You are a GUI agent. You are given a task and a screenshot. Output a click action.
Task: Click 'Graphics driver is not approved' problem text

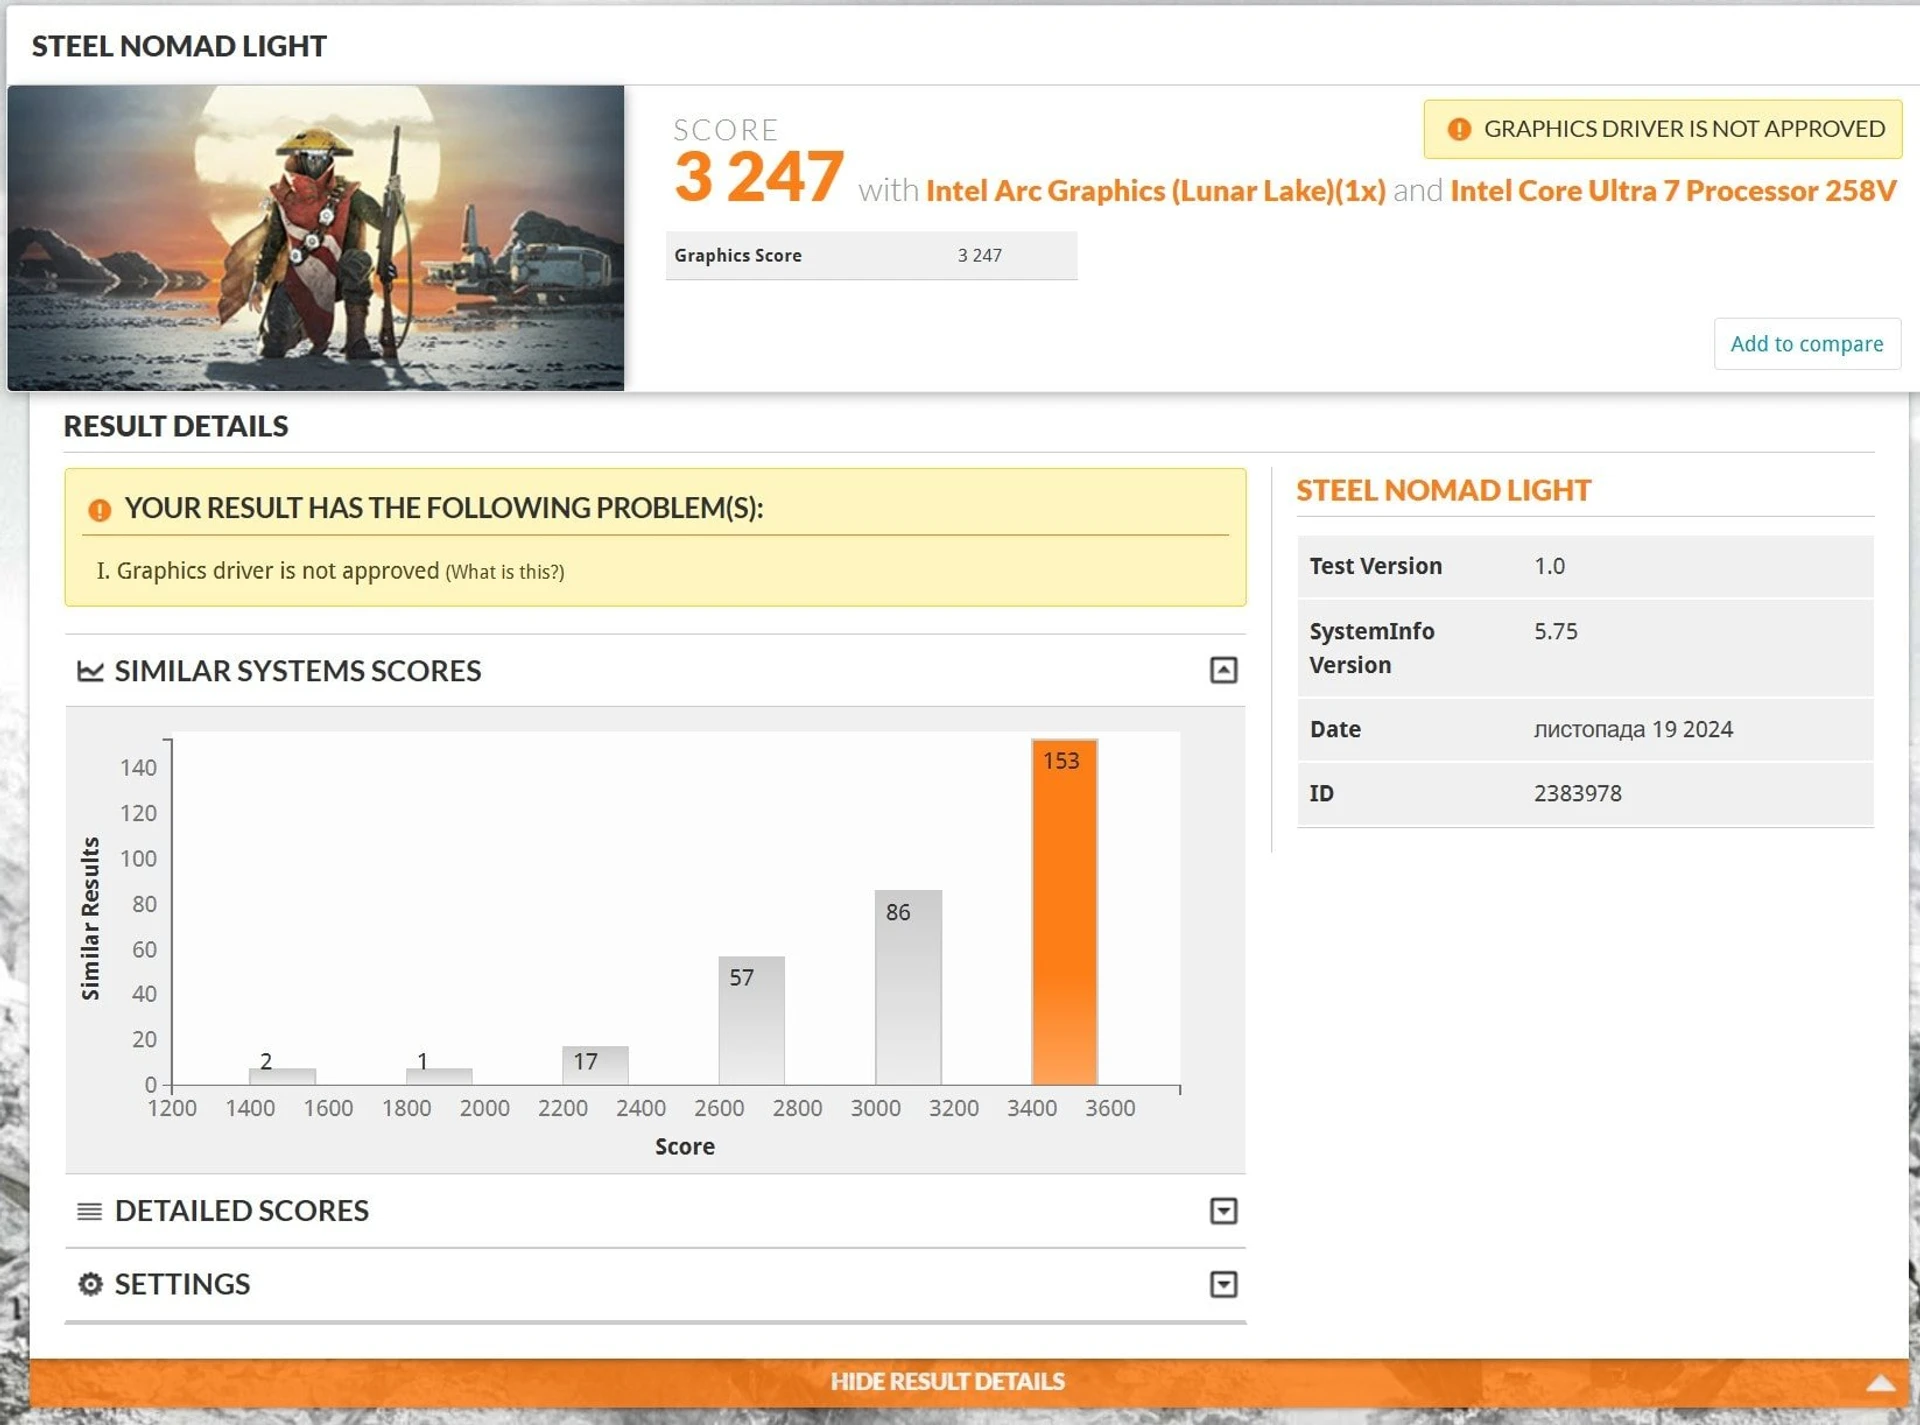(277, 571)
